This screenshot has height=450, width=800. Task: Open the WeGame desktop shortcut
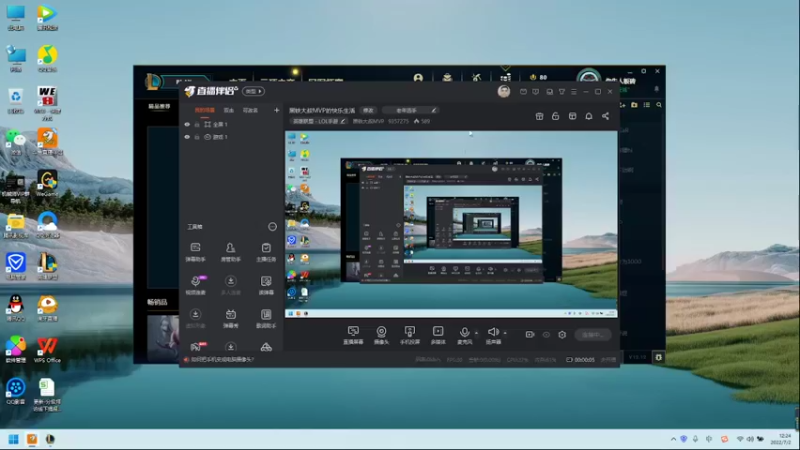tap(47, 184)
